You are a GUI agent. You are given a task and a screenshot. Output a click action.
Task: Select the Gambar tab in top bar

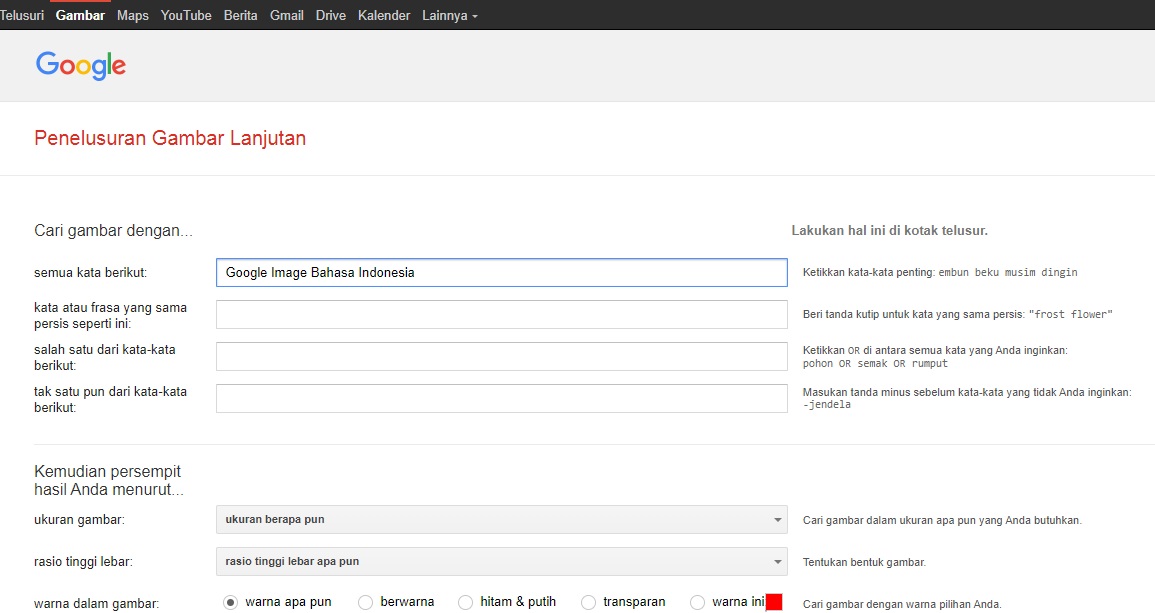(x=80, y=15)
